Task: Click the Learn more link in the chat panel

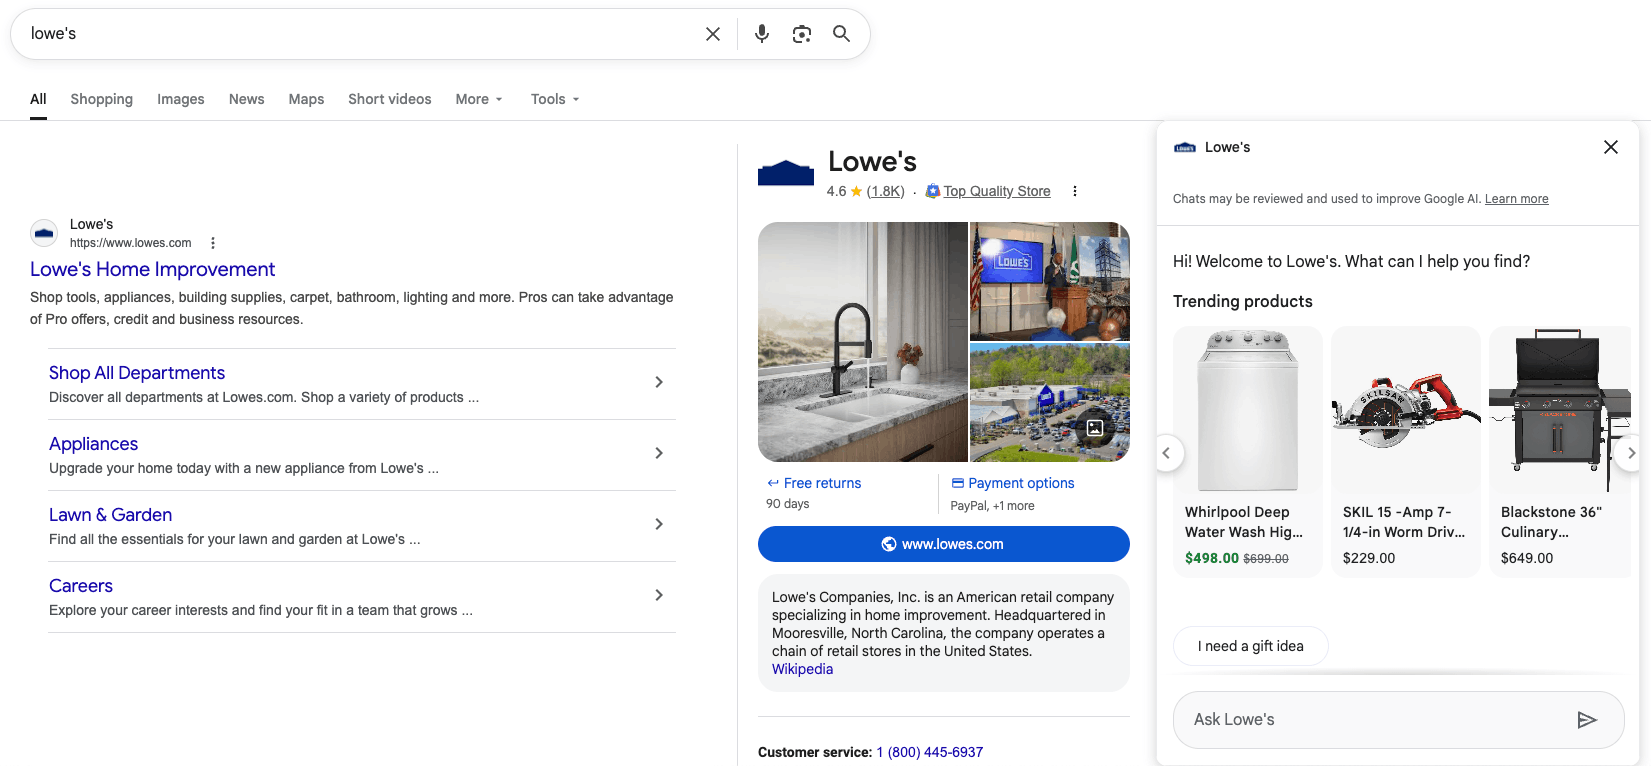Action: pos(1516,199)
